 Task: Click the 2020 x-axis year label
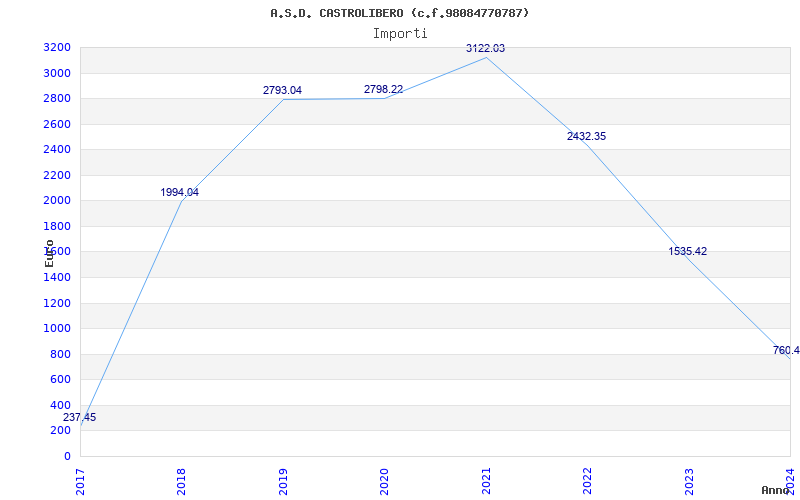click(x=384, y=482)
